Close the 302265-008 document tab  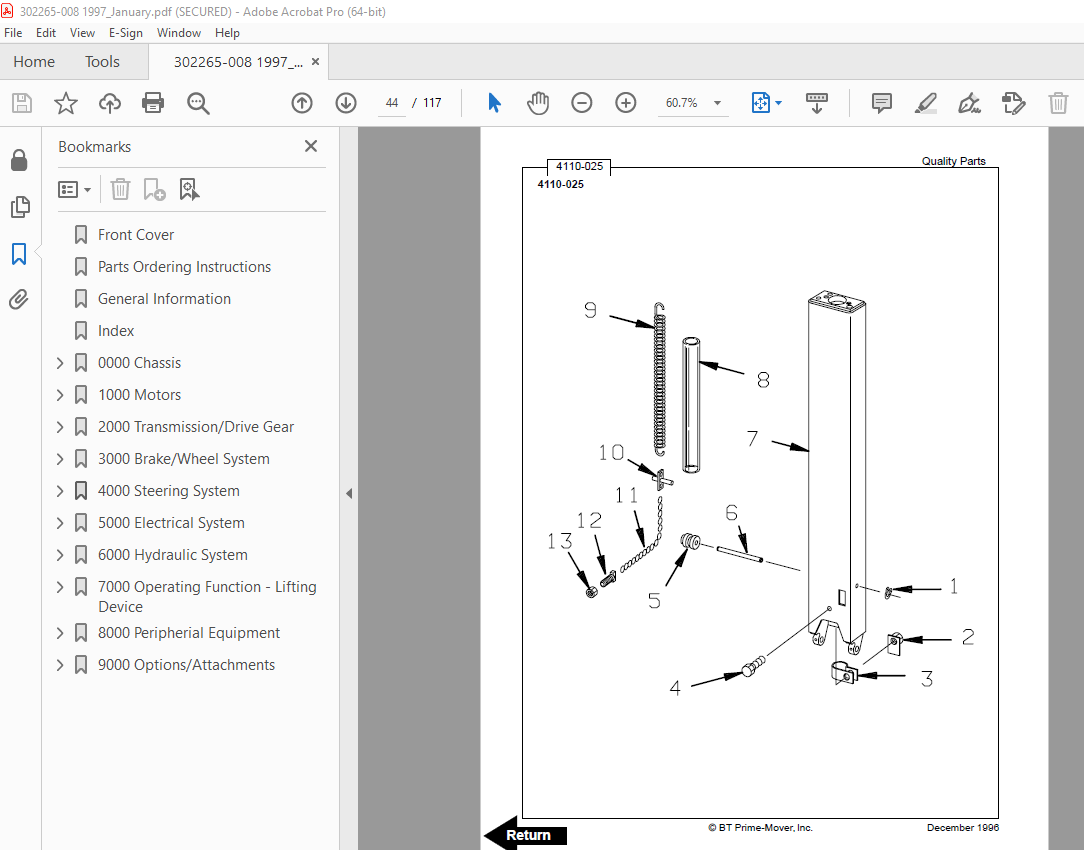tap(315, 62)
